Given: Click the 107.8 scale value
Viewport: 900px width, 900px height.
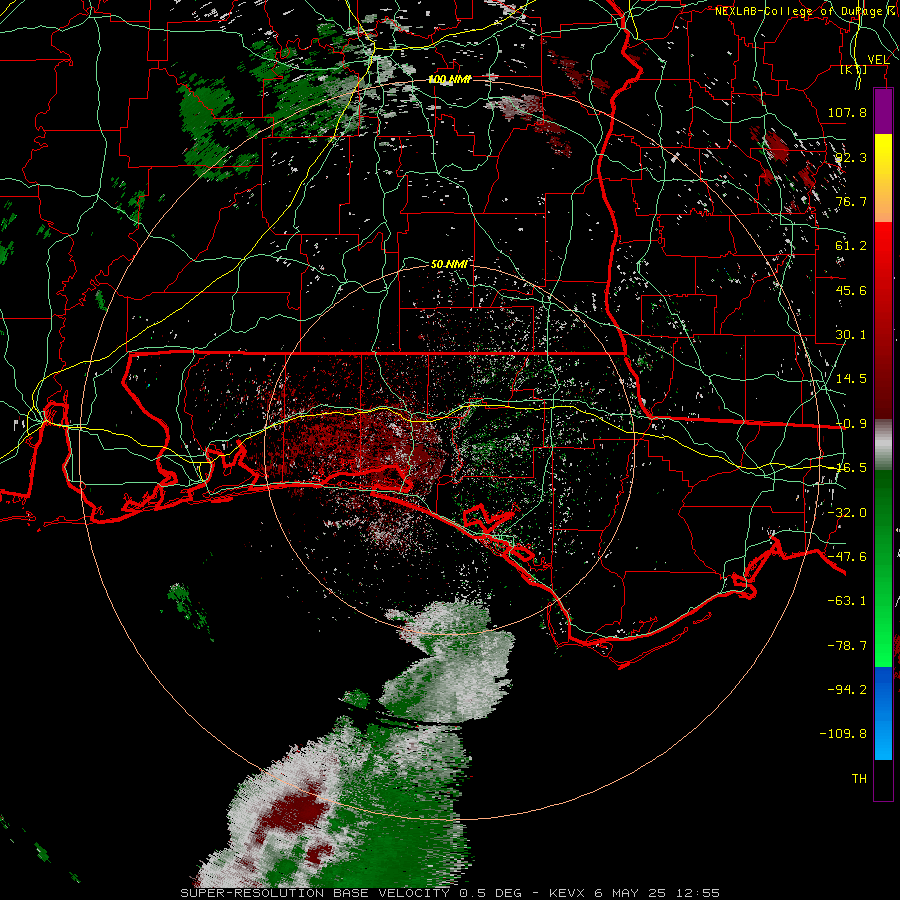Looking at the screenshot, I should point(847,112).
